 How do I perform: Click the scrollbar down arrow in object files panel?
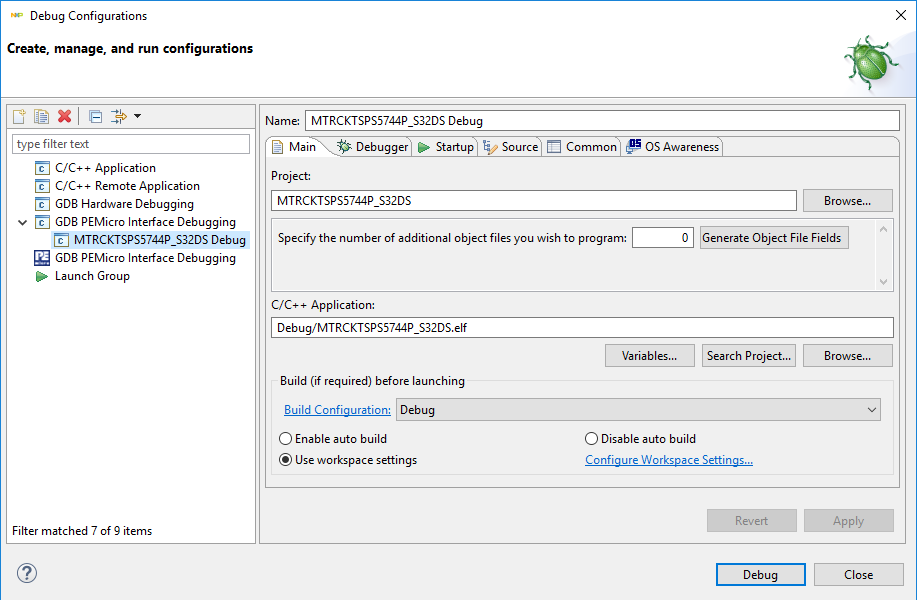(x=883, y=282)
